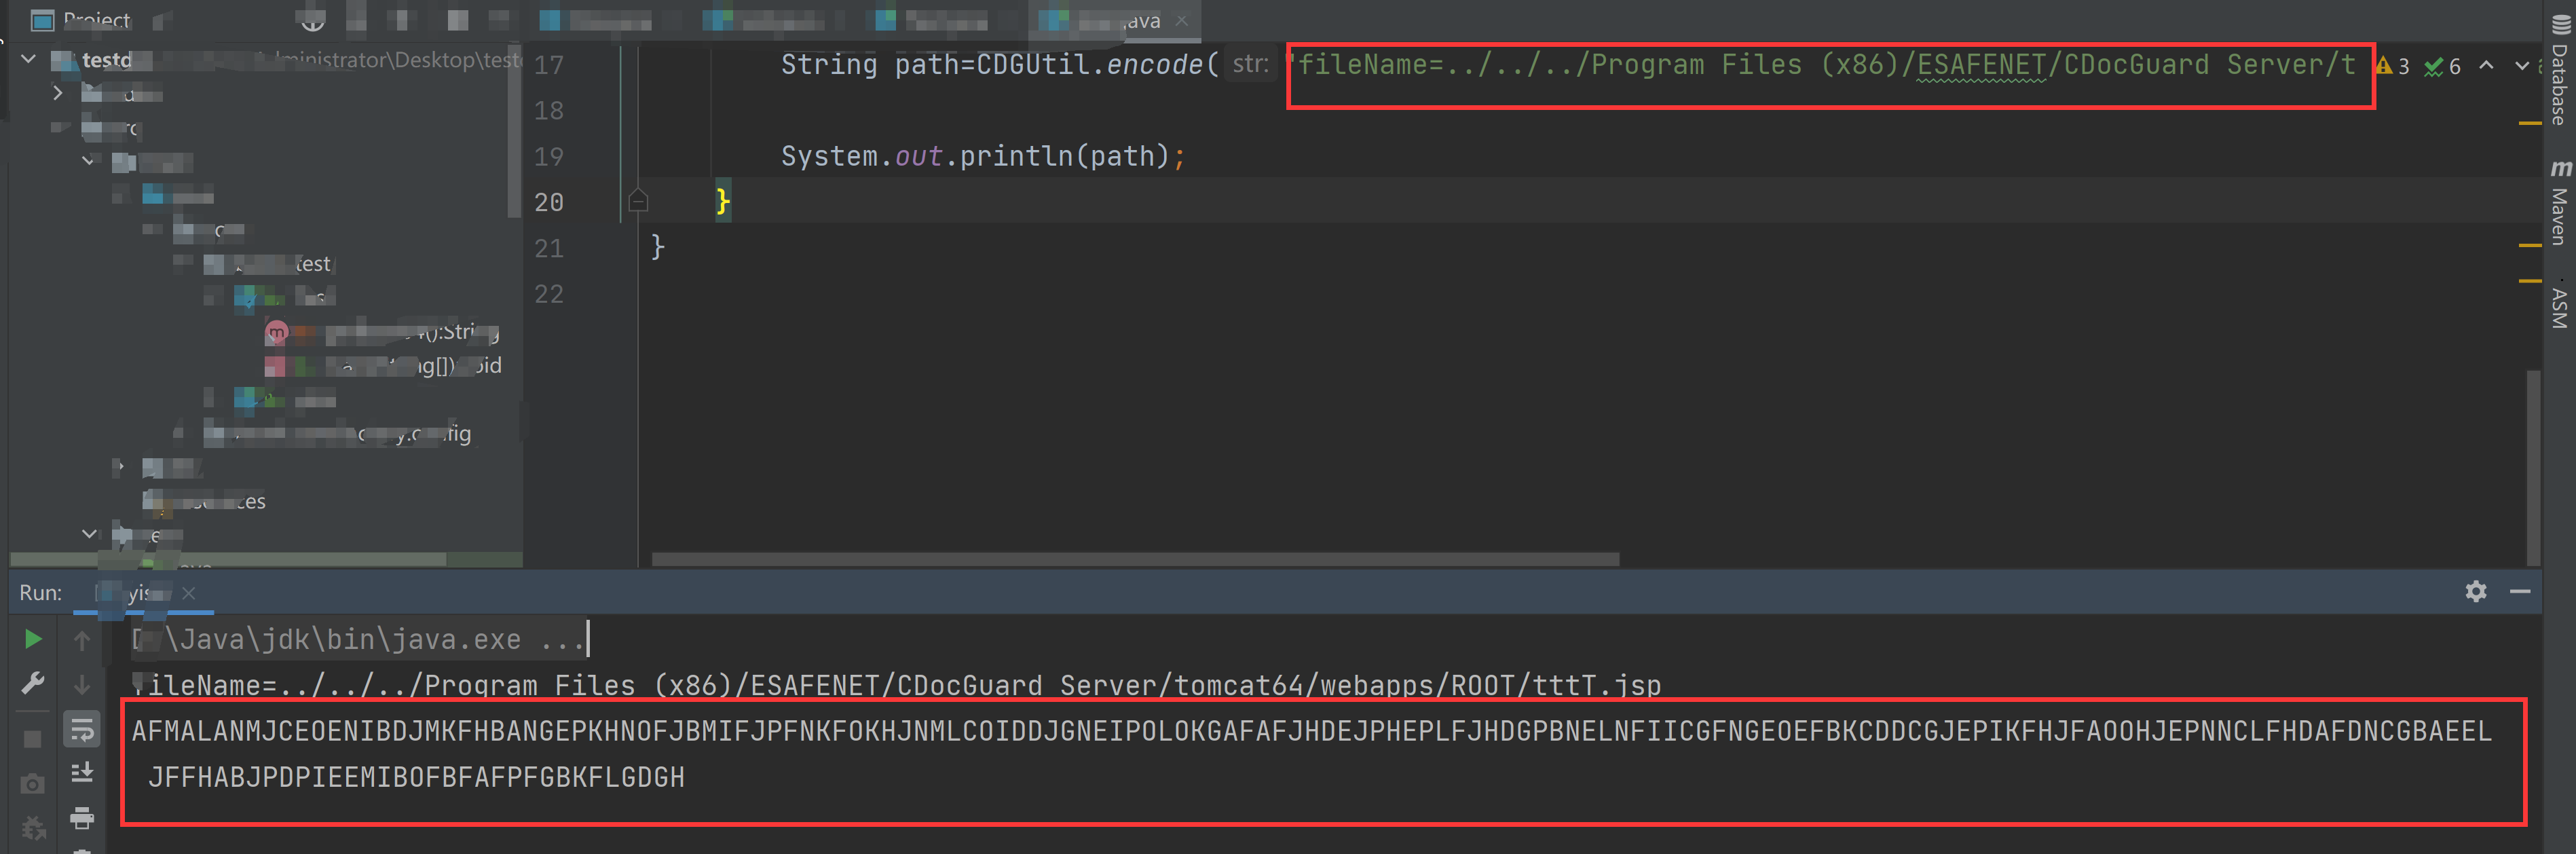Click the Print console output icon
Image resolution: width=2576 pixels, height=854 pixels.
(82, 819)
